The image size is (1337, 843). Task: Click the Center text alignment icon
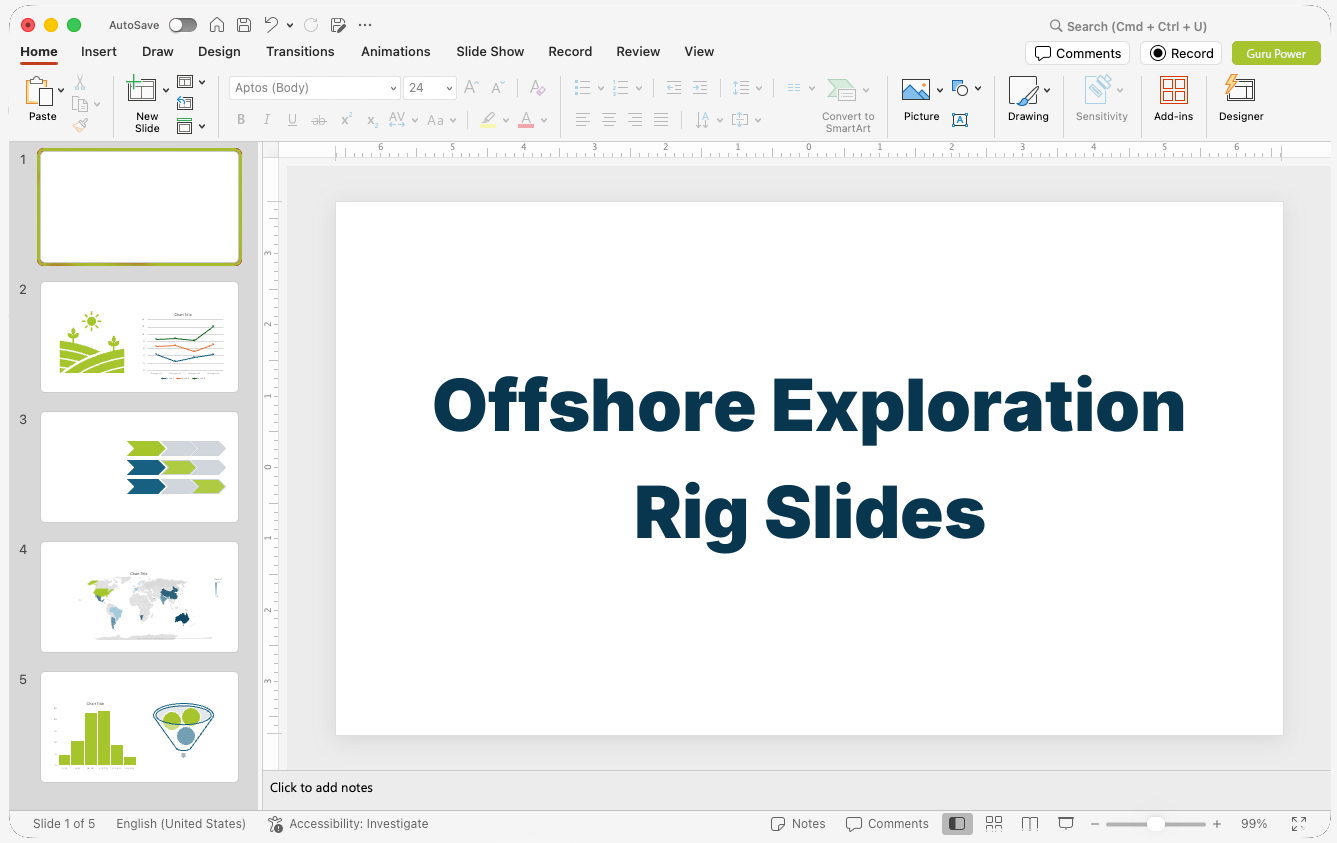click(x=608, y=120)
